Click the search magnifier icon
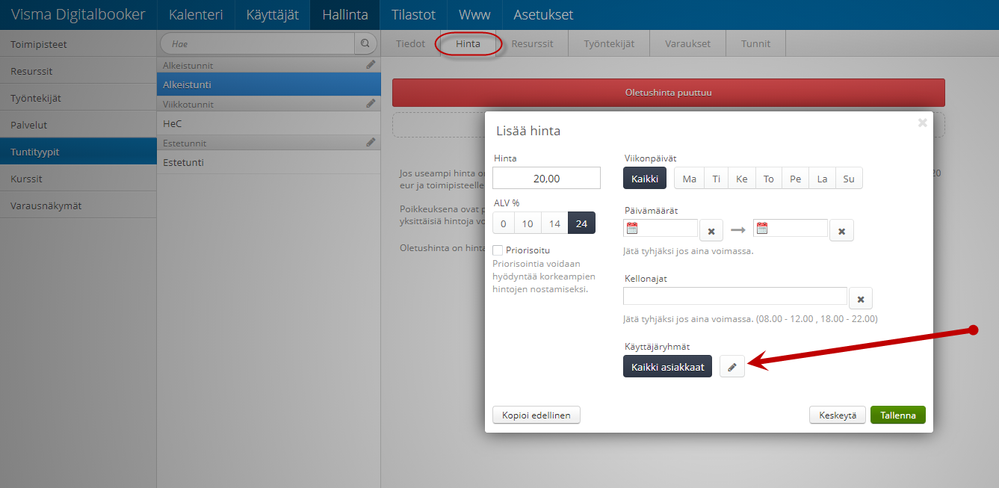This screenshot has width=999, height=488. tap(364, 44)
